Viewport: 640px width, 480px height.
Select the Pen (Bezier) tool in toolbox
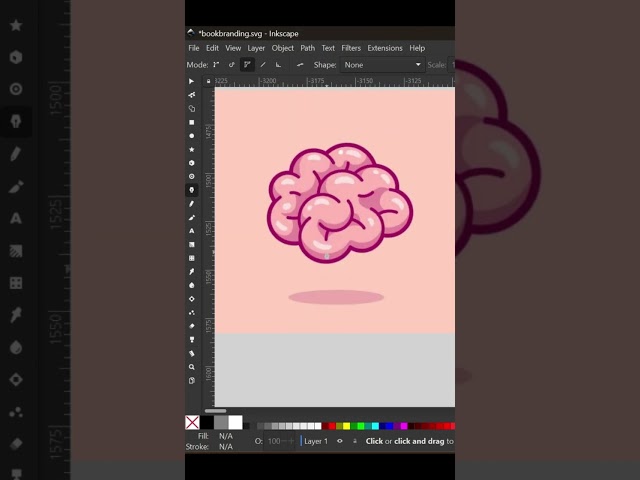click(191, 190)
